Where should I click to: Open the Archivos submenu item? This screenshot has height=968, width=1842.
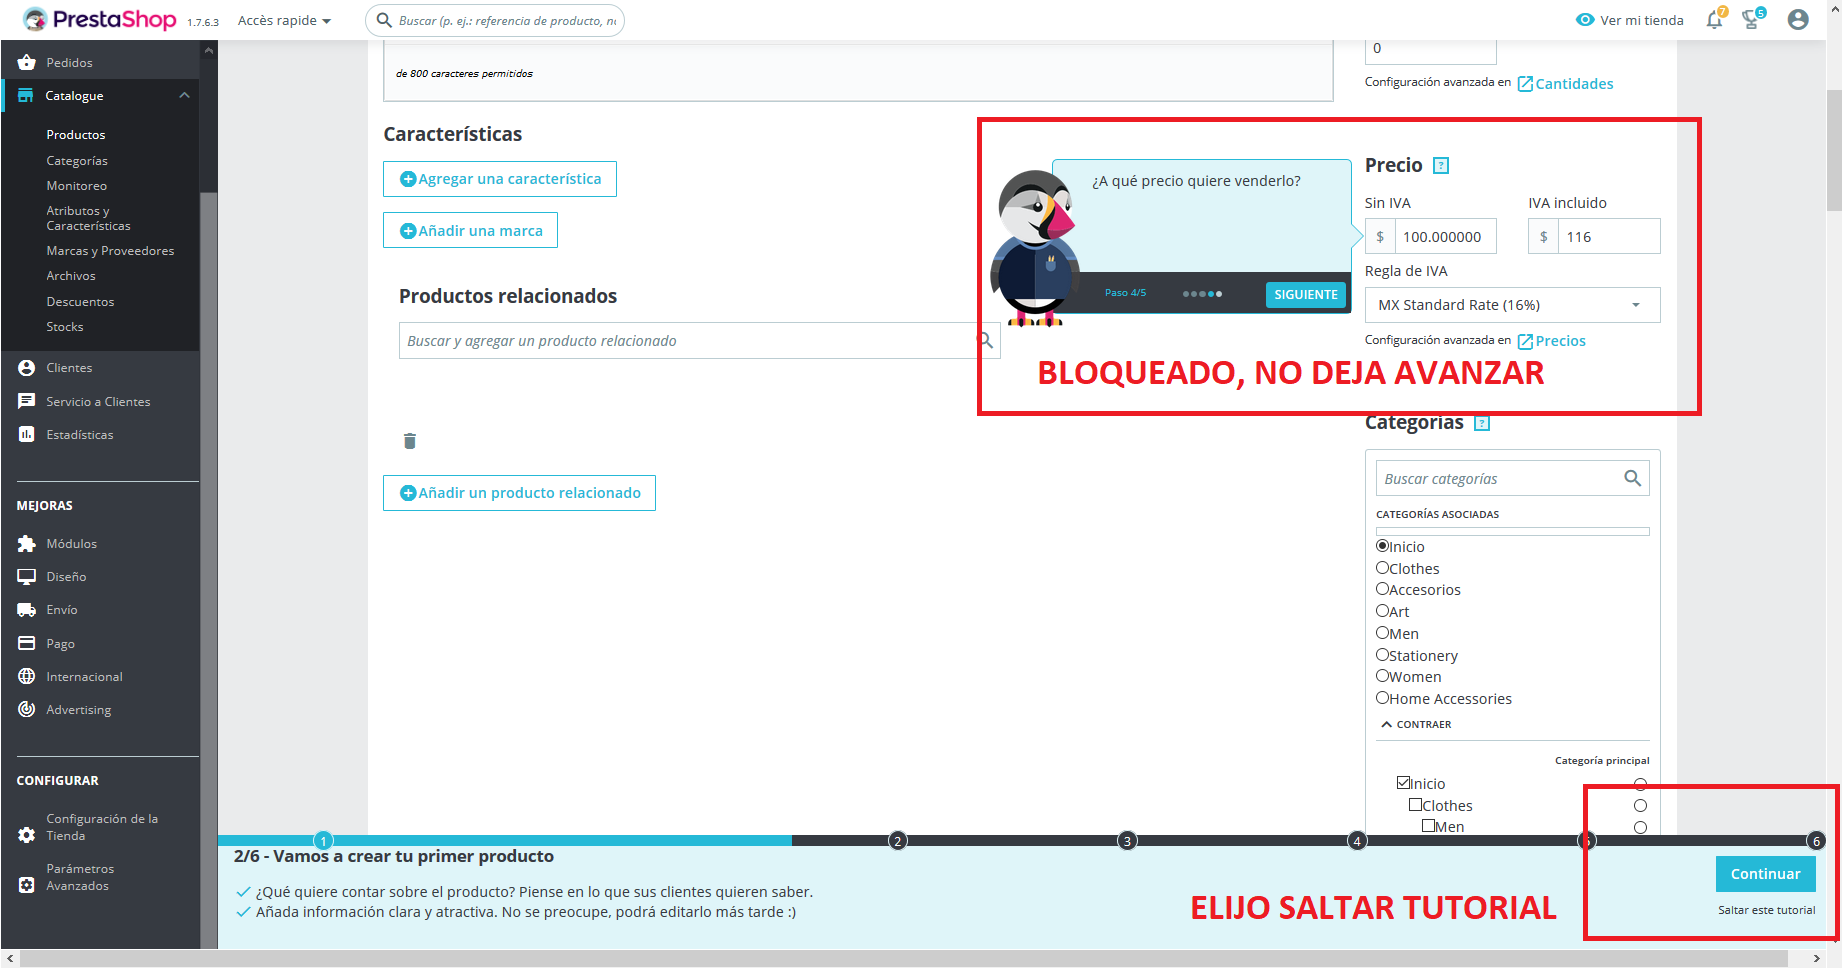click(71, 276)
